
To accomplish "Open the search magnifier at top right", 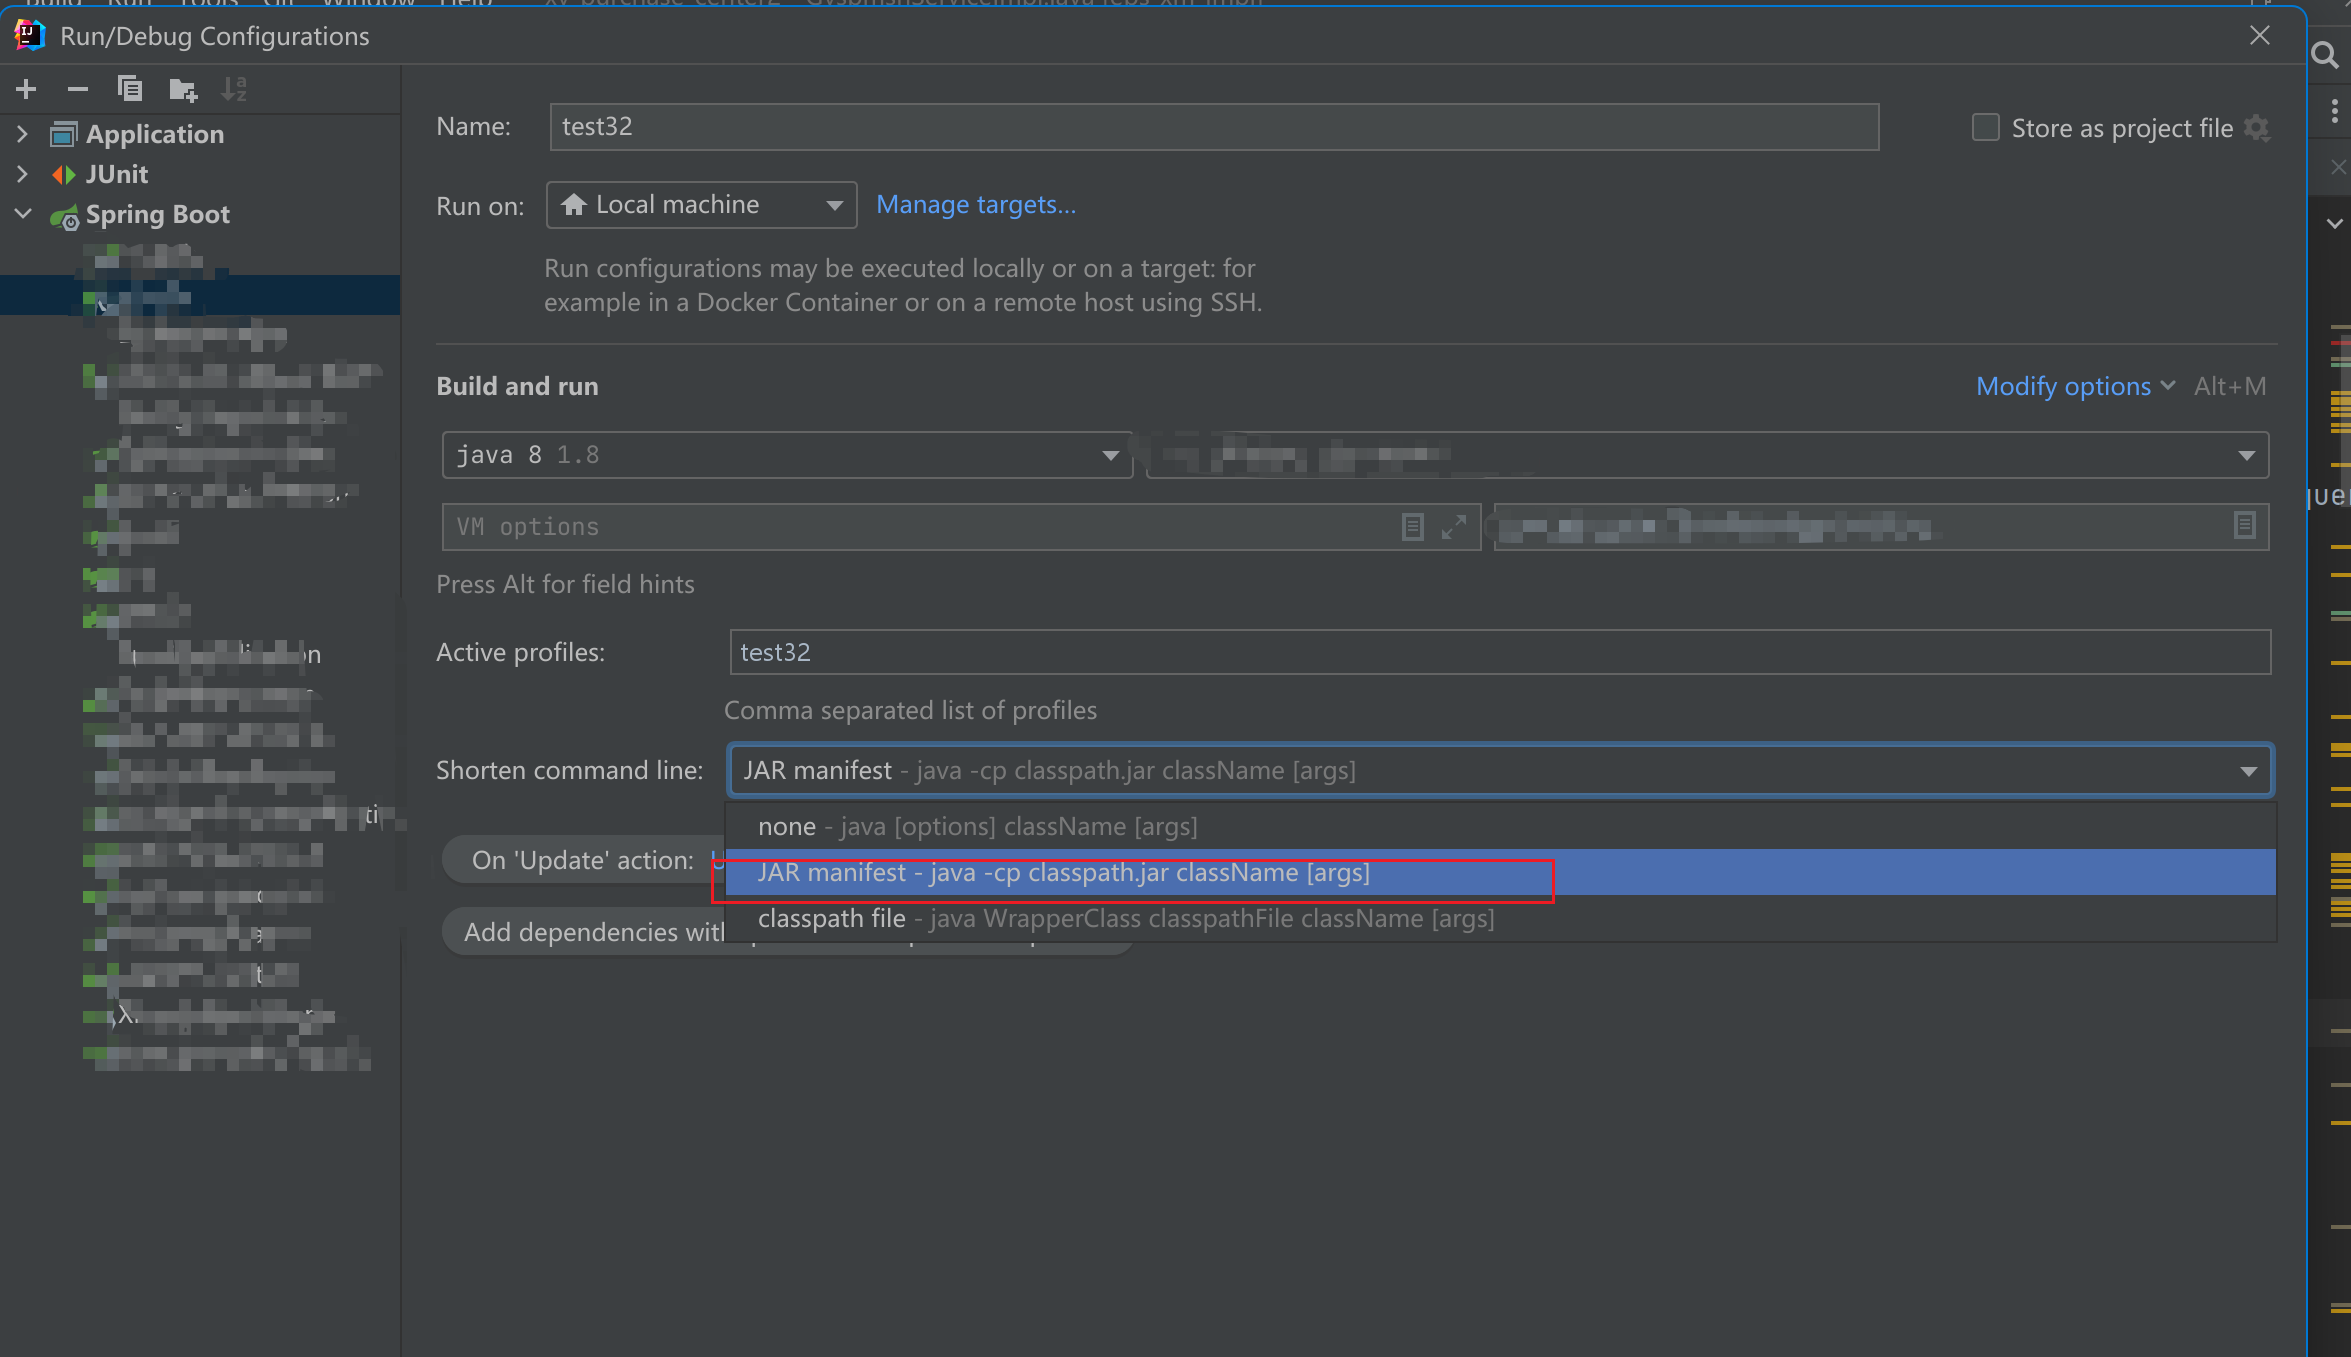I will [x=2324, y=55].
